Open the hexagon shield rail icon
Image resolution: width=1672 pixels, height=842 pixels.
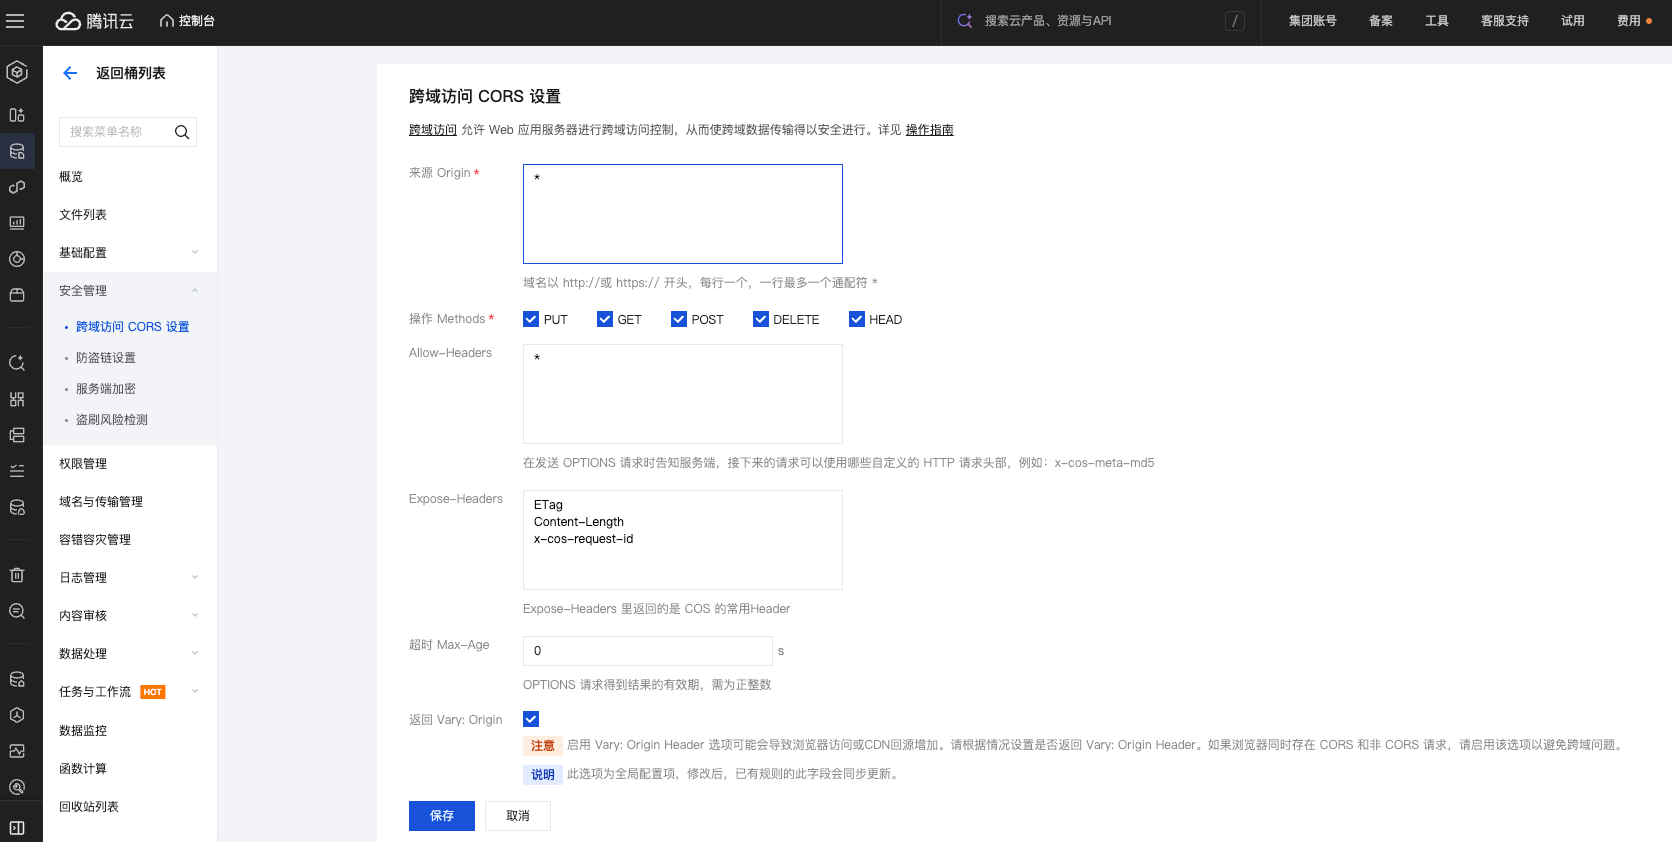(17, 715)
